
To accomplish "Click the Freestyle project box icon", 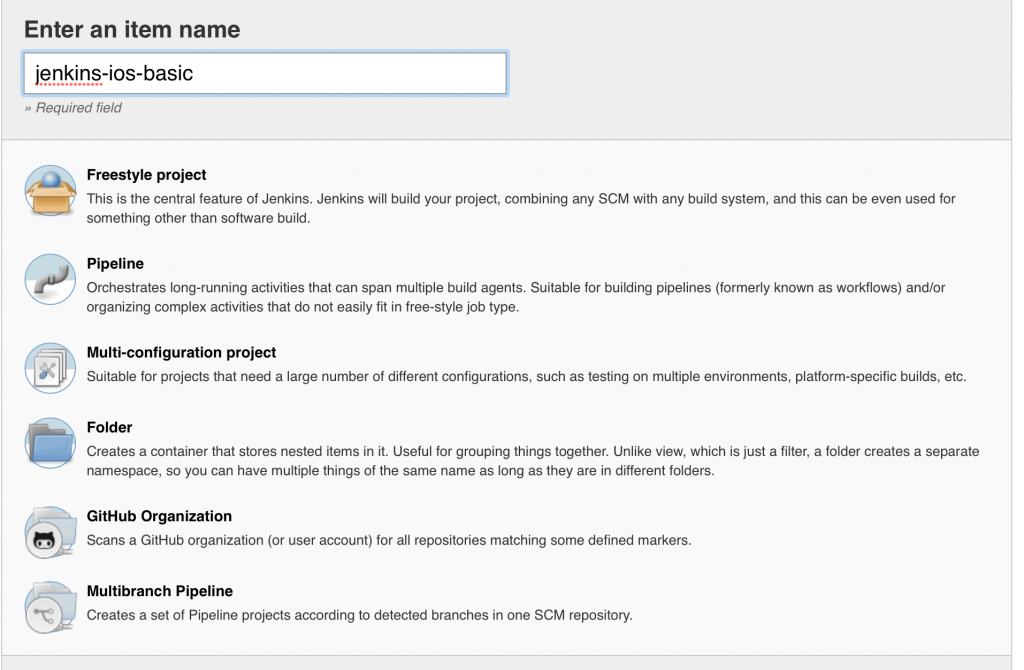I will tap(50, 191).
